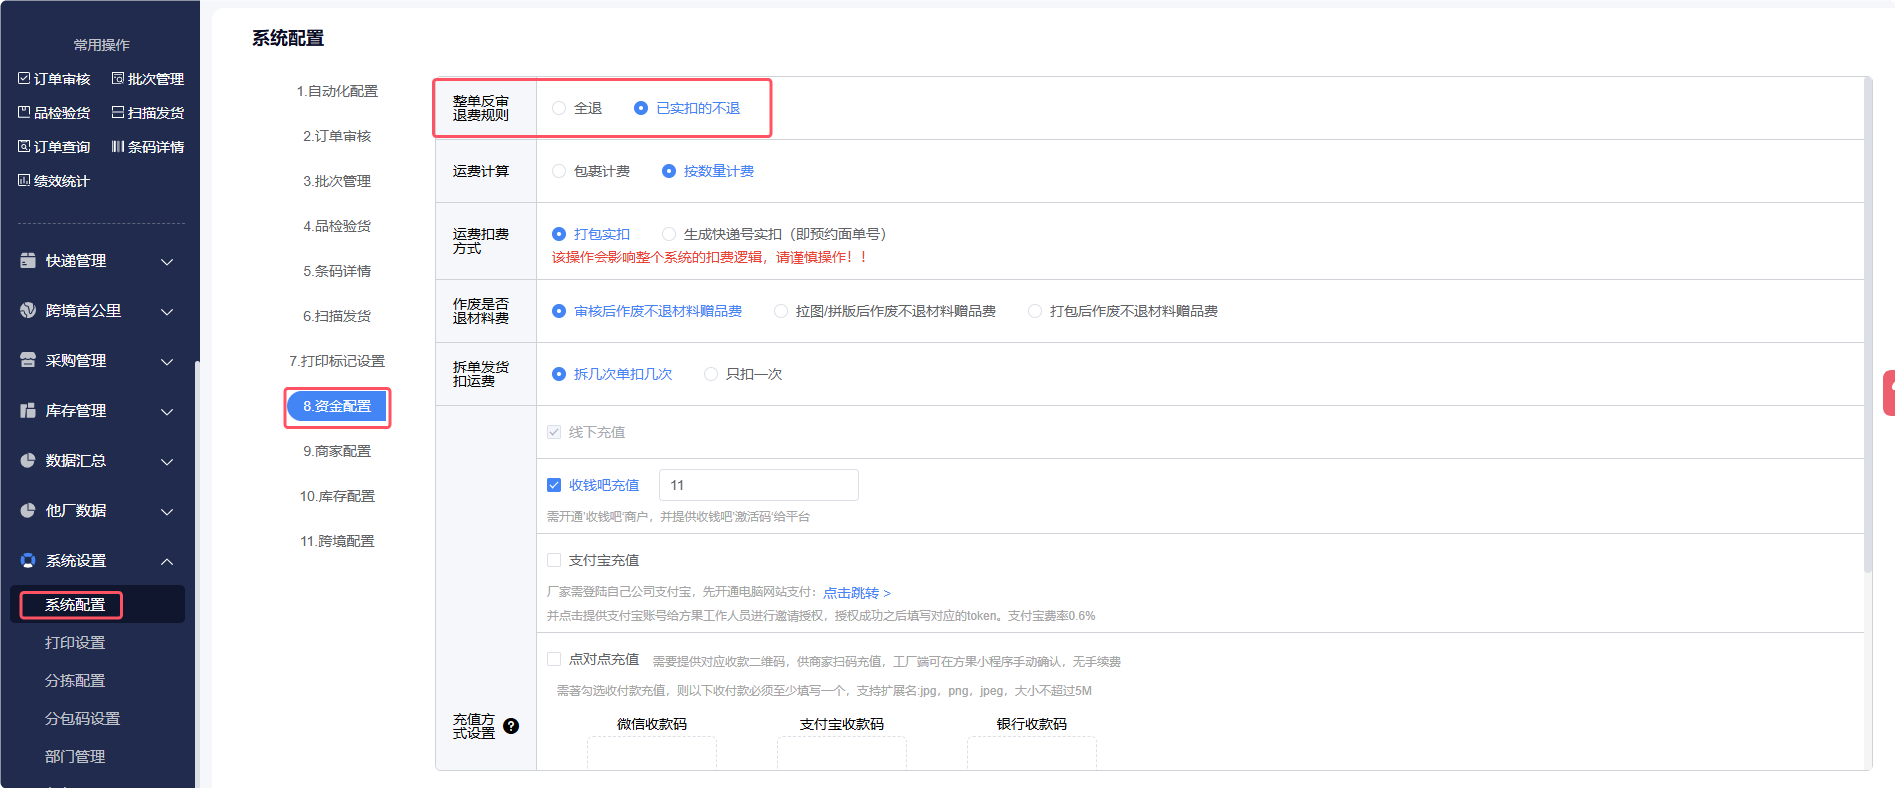Expand the 快递管理 menu chevron
The image size is (1895, 788).
(x=167, y=261)
